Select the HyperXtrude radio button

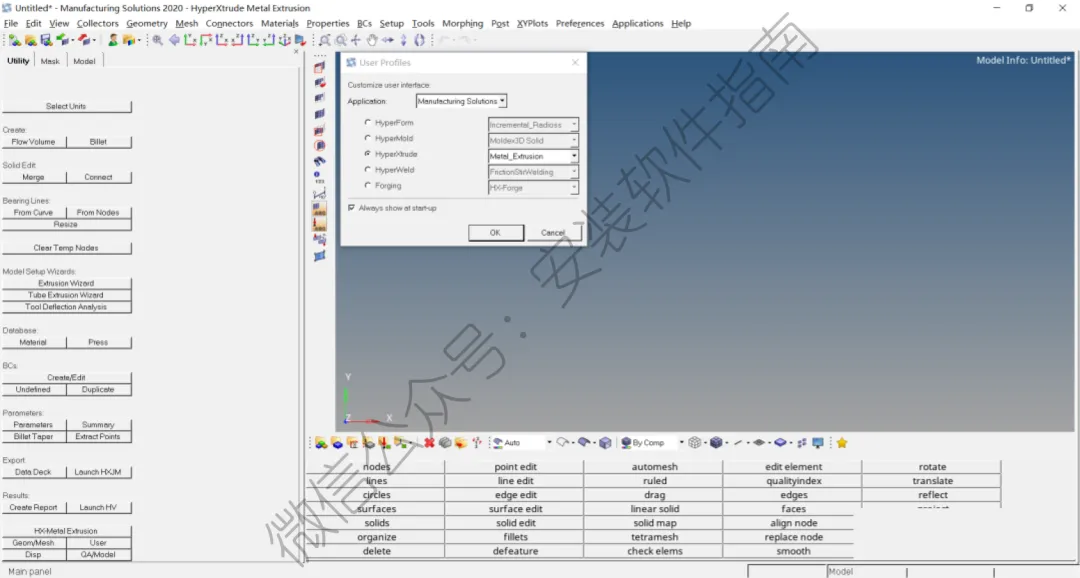pos(368,154)
